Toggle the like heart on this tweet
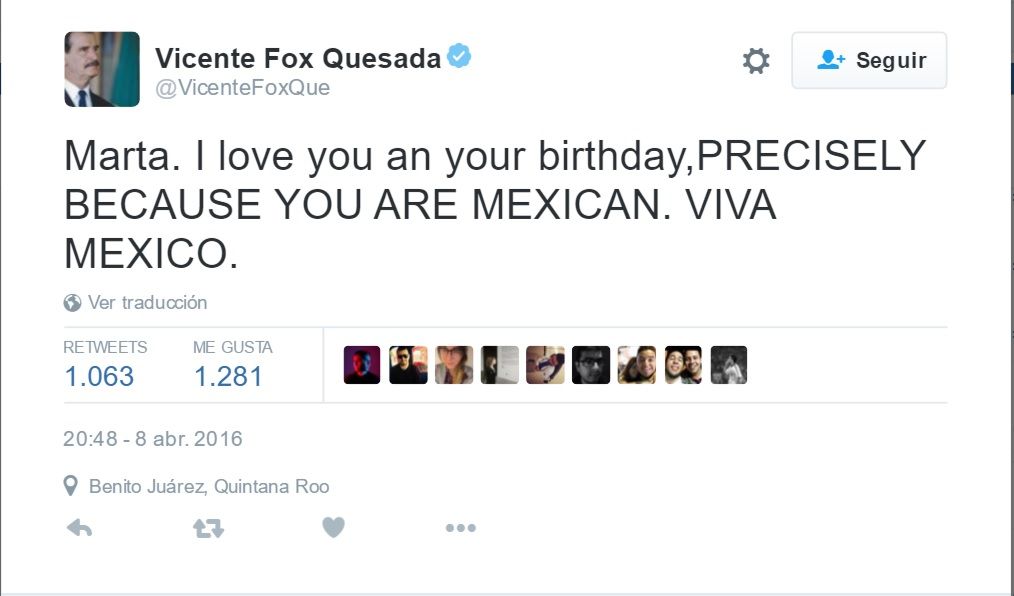This screenshot has height=596, width=1014. [x=333, y=527]
